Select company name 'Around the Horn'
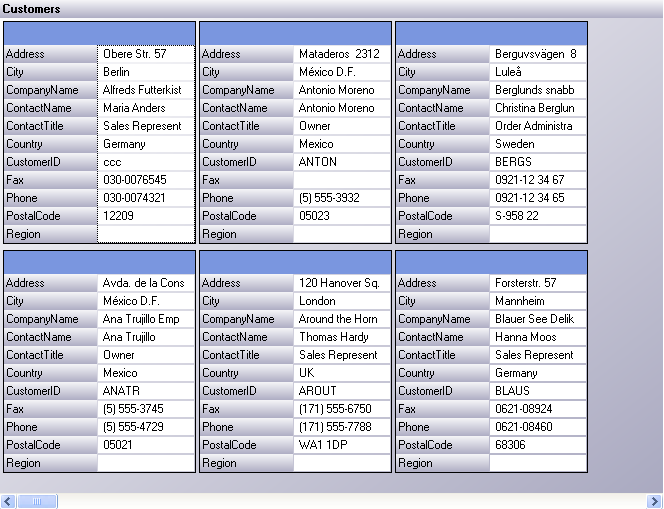Image resolution: width=664 pixels, height=509 pixels. 342,319
